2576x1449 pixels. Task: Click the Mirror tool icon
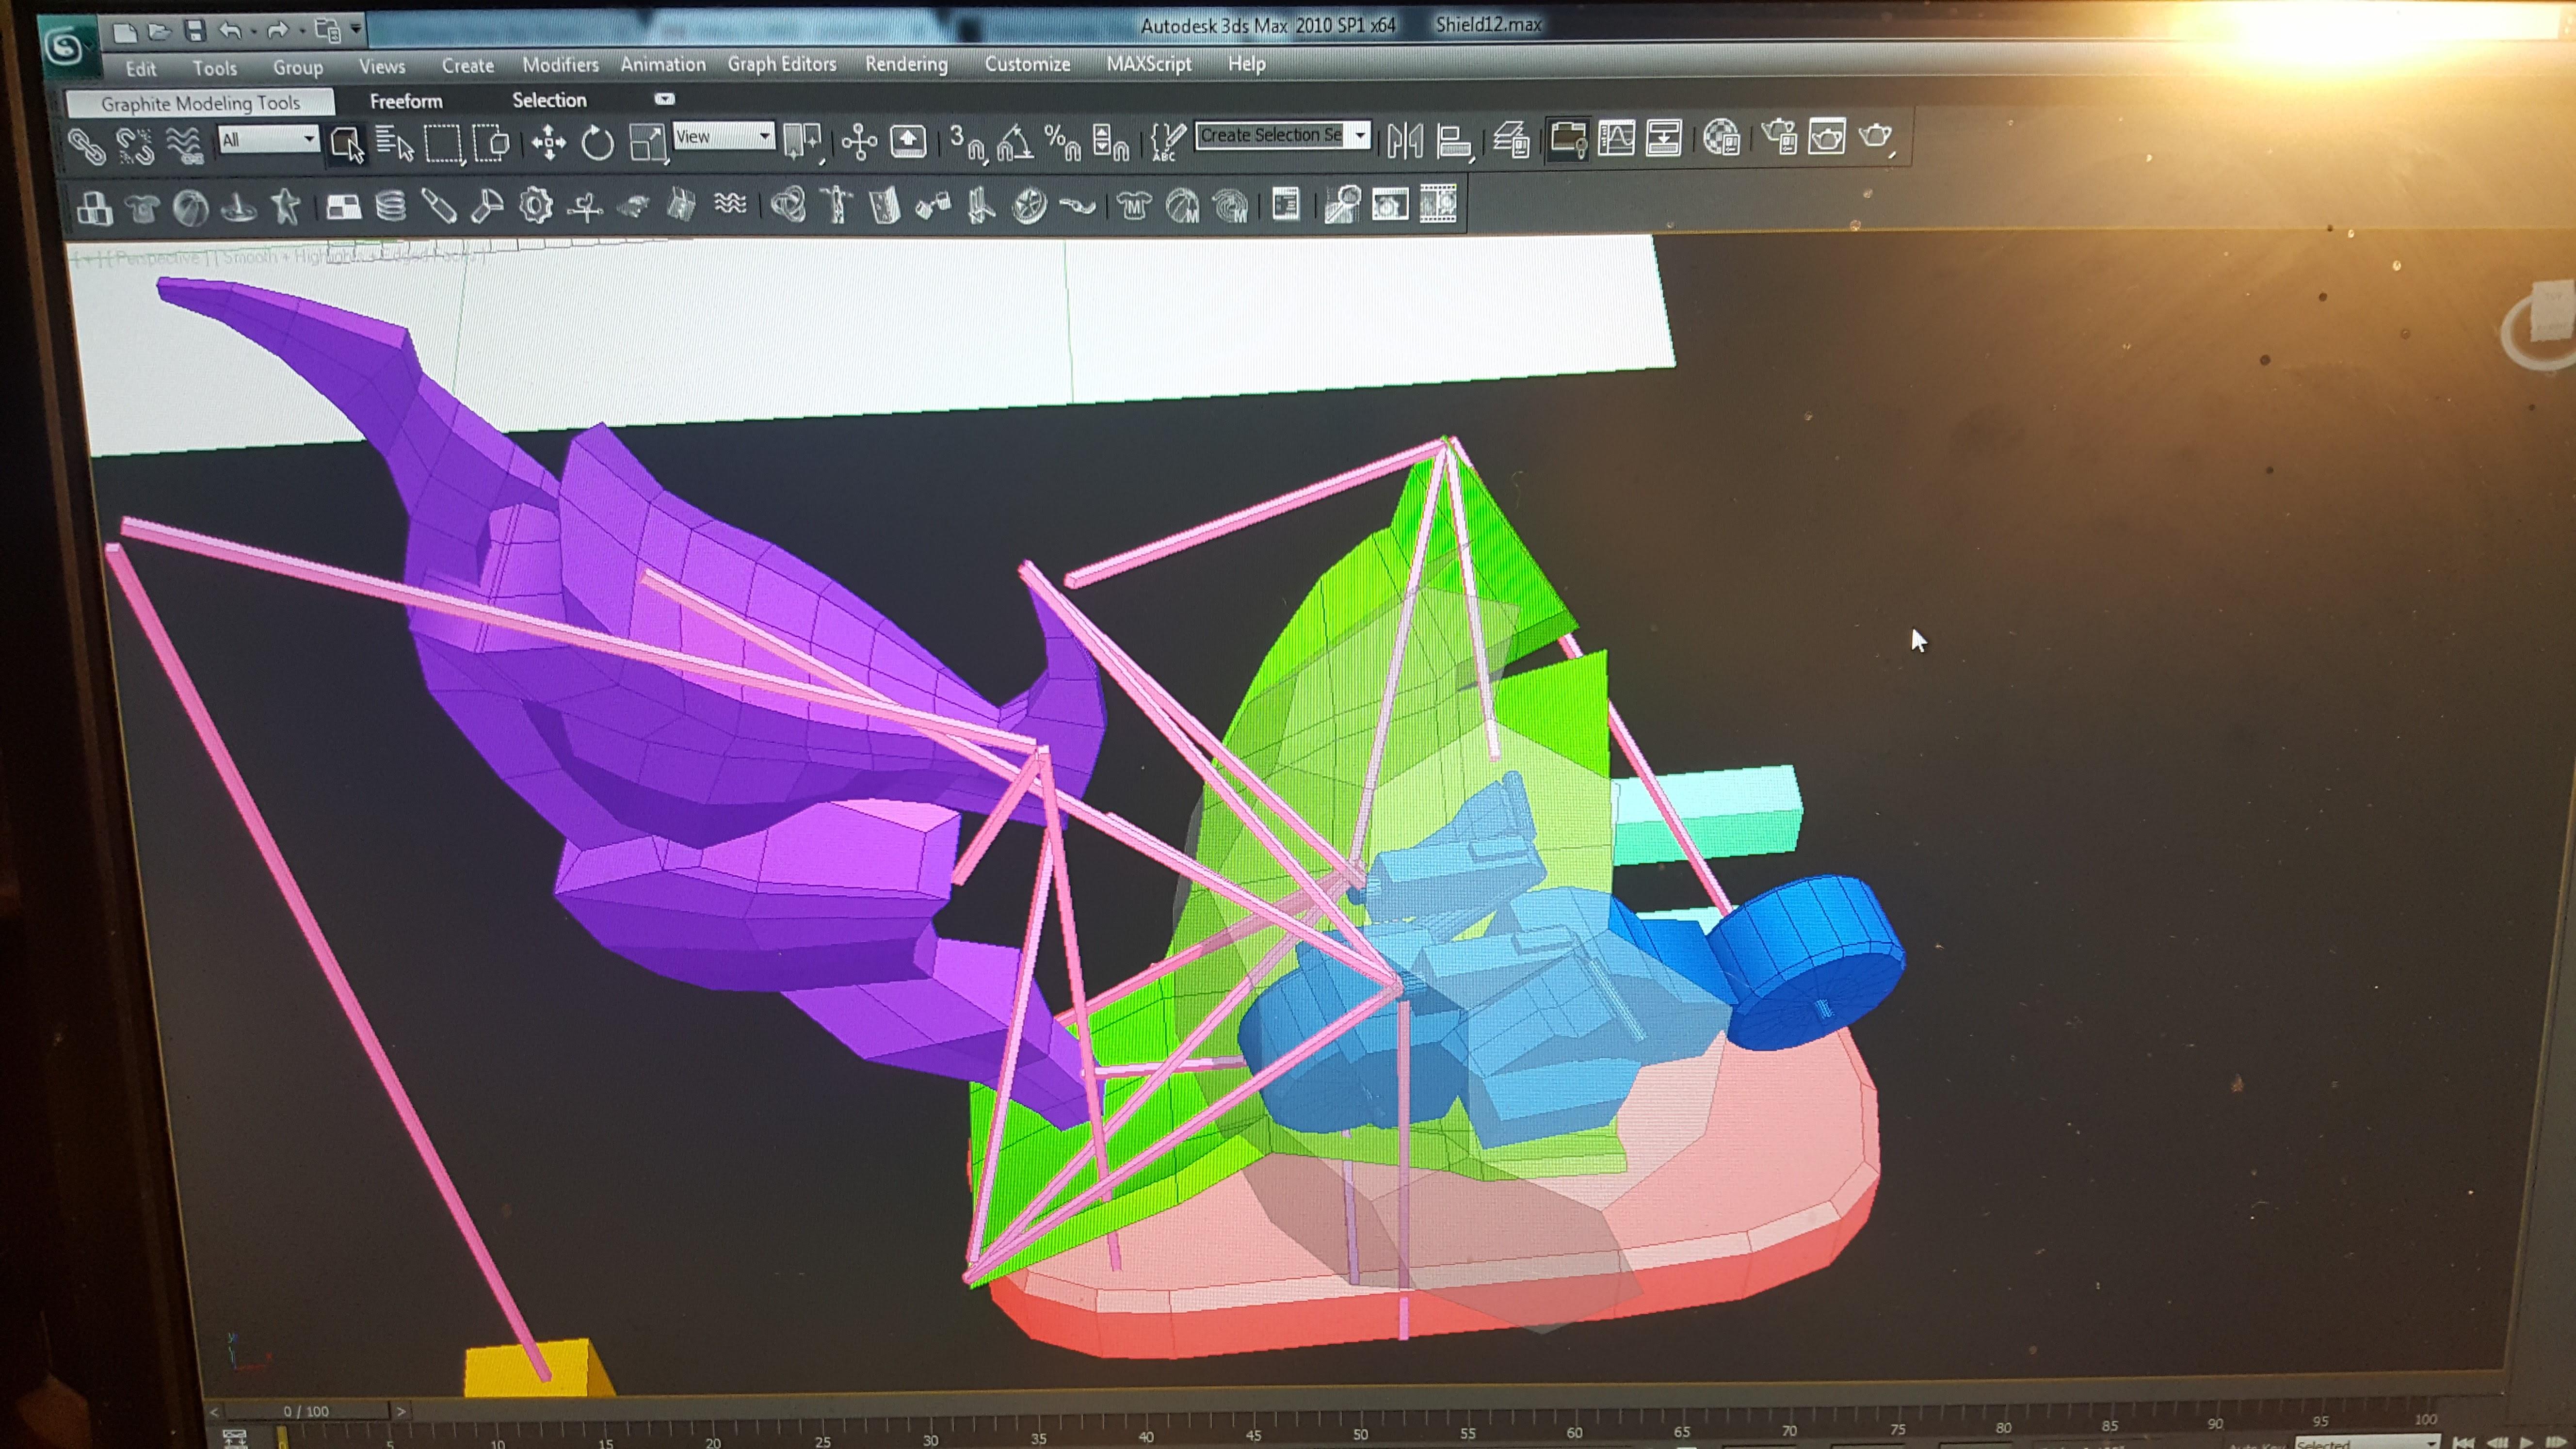coord(1405,140)
